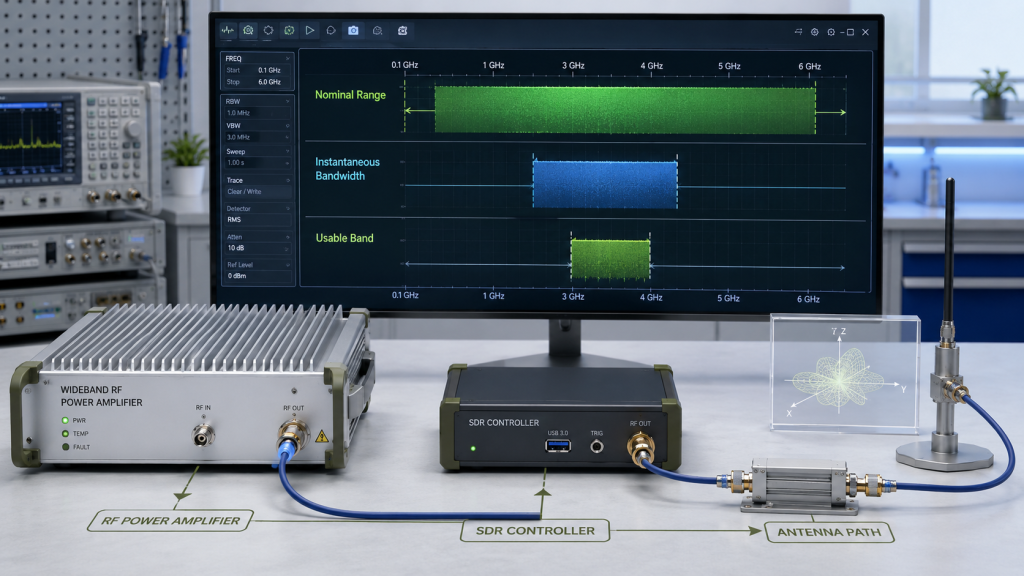Screen dimensions: 1024x576
Task: Maximize the analyzer window
Action: (850, 32)
